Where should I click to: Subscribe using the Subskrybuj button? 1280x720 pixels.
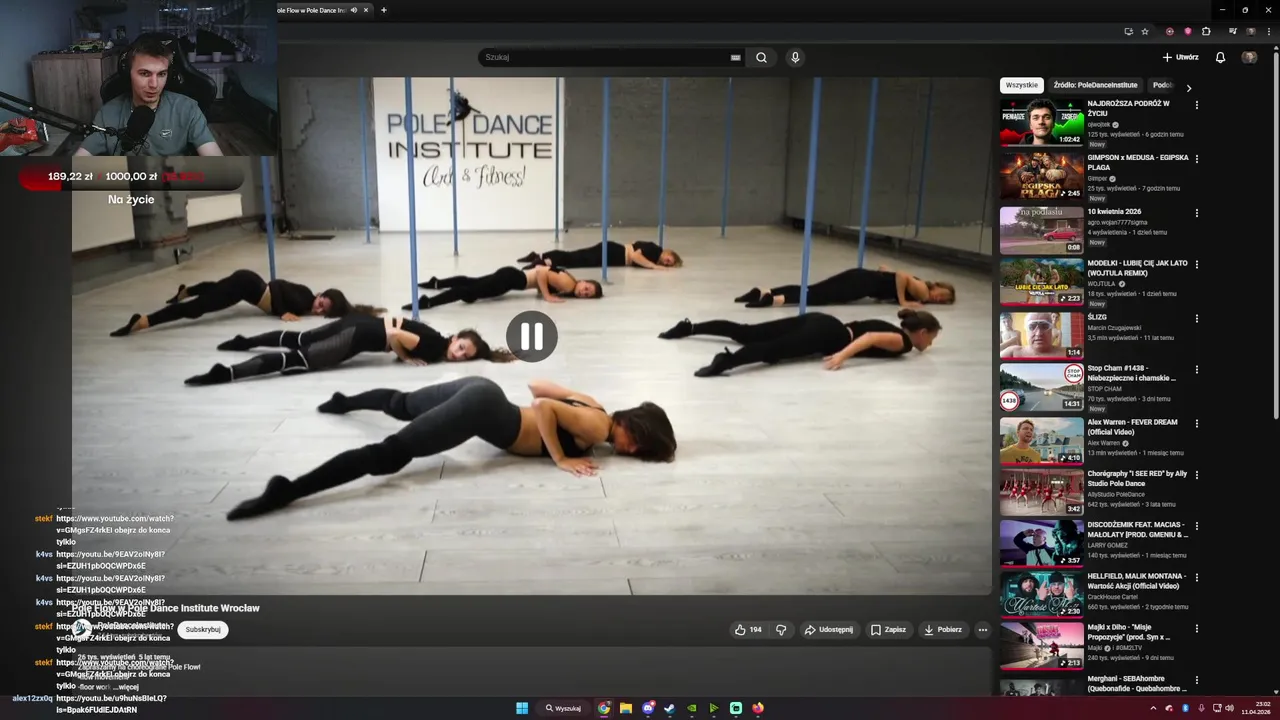tap(203, 629)
